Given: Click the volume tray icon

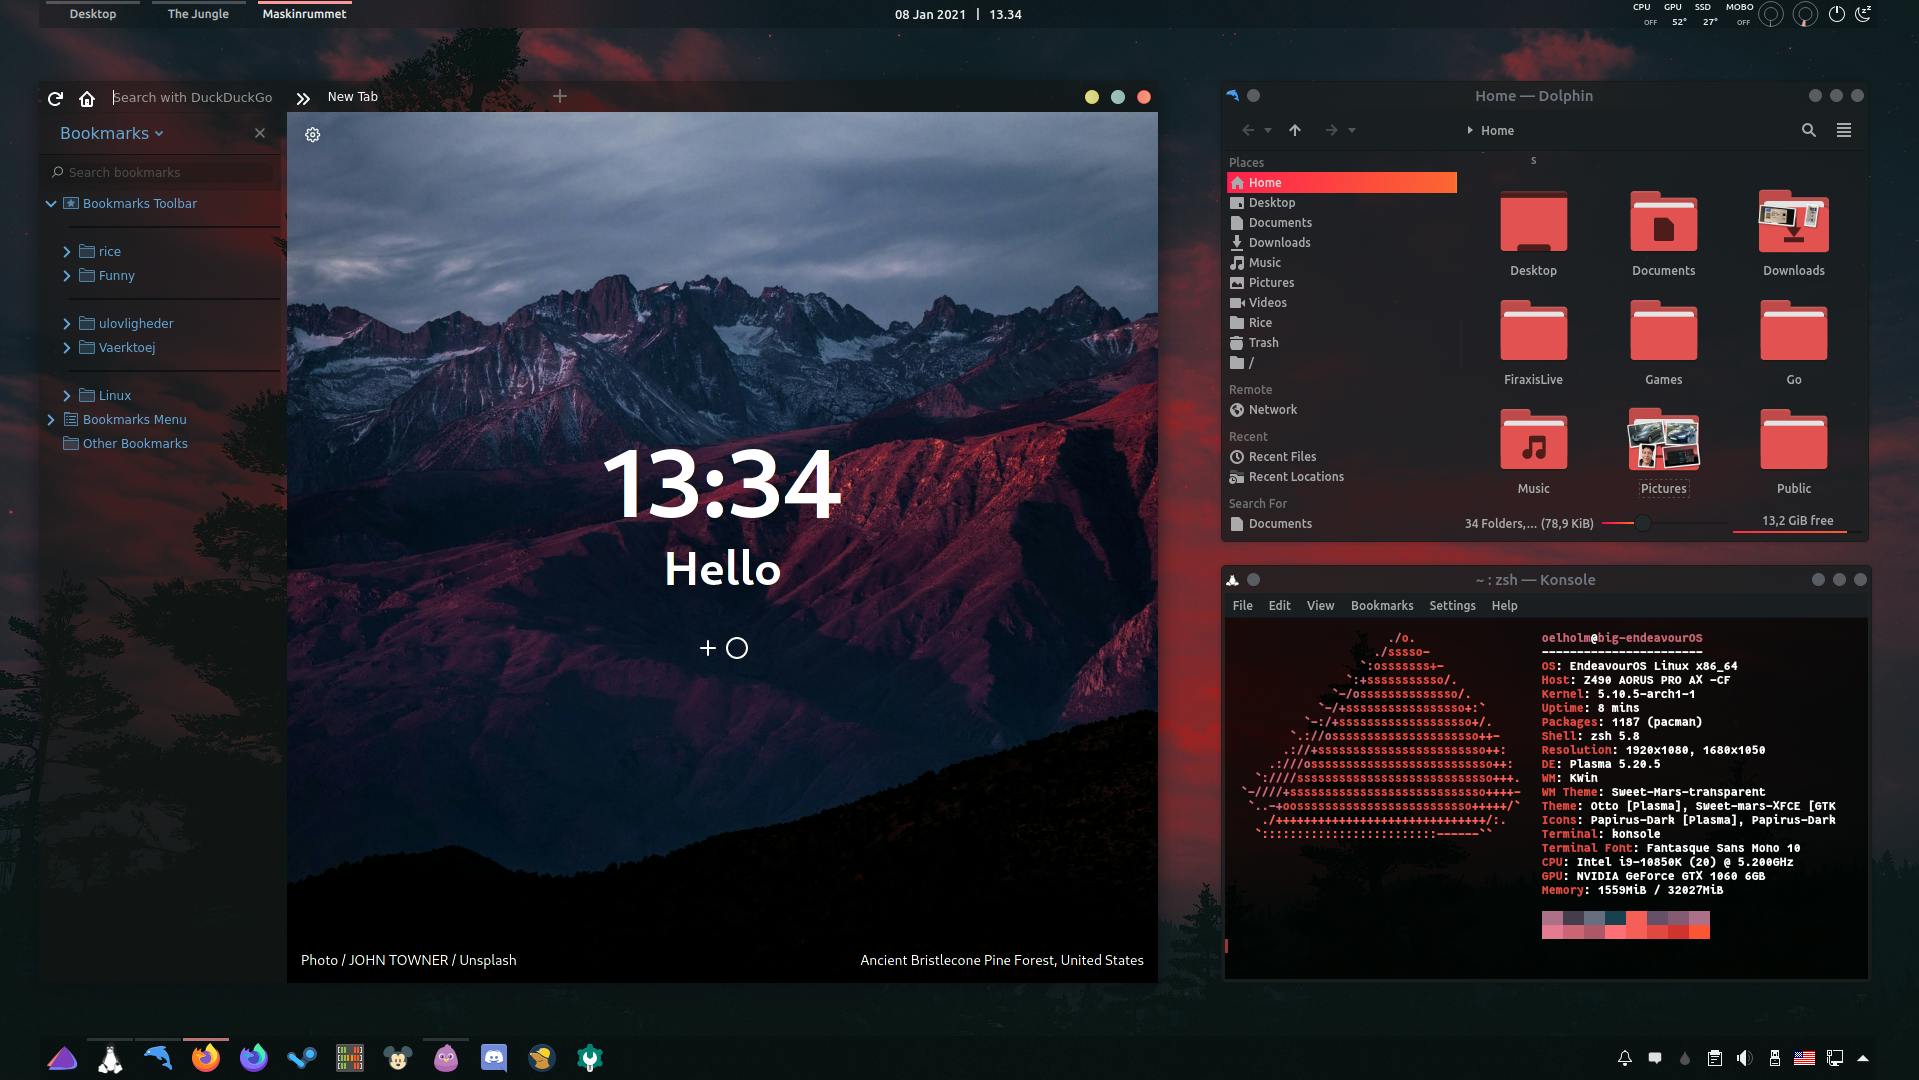Looking at the screenshot, I should (x=1744, y=1058).
